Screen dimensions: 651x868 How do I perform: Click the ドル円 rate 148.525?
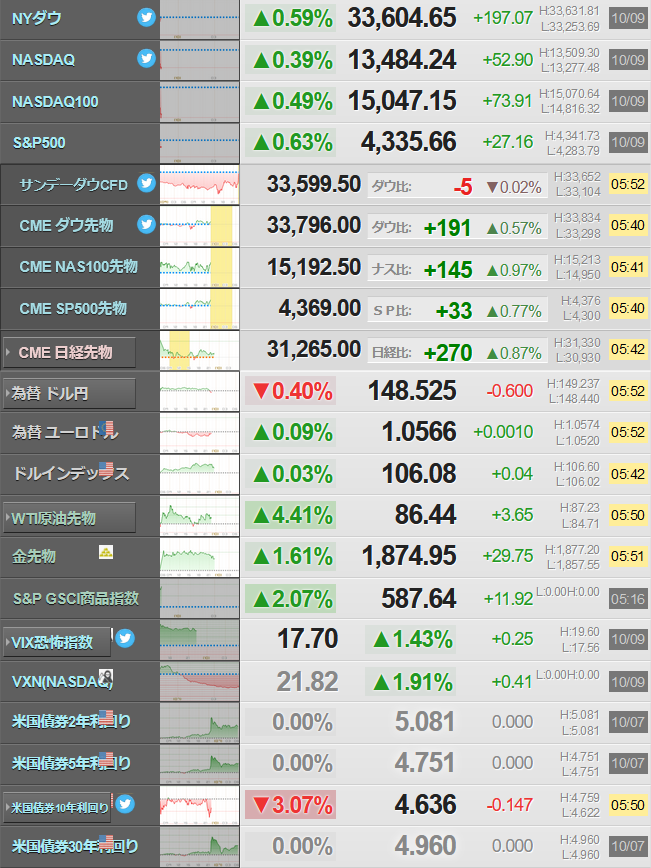[412, 391]
